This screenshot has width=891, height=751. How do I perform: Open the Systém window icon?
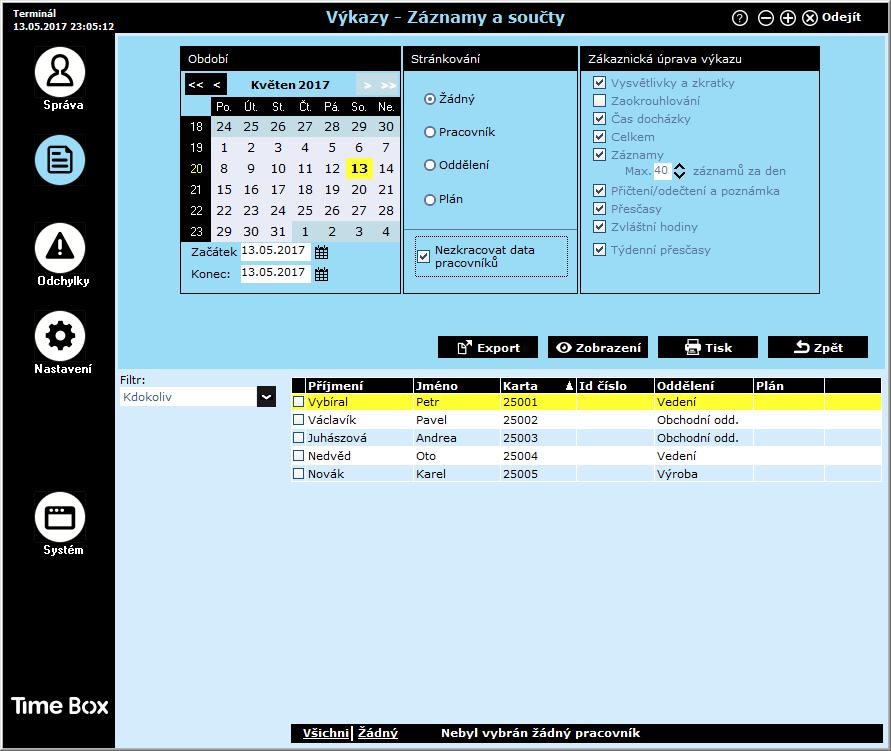[x=60, y=518]
